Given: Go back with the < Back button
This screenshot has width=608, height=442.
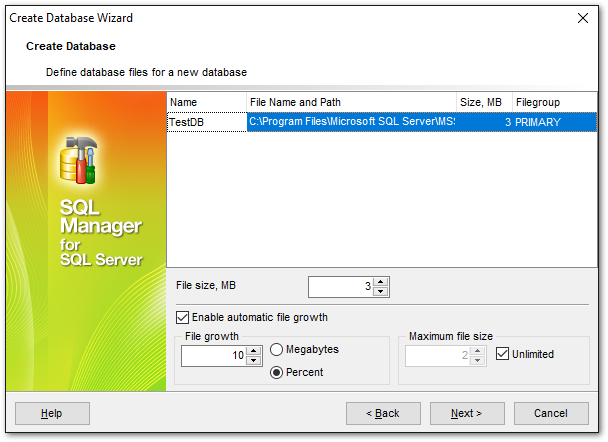Looking at the screenshot, I should 383,413.
